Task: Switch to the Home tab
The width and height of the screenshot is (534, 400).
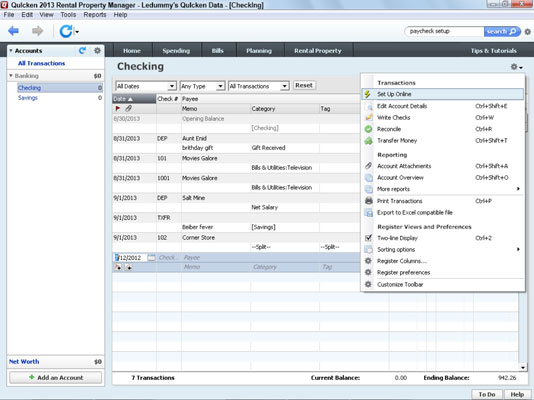Action: click(132, 50)
